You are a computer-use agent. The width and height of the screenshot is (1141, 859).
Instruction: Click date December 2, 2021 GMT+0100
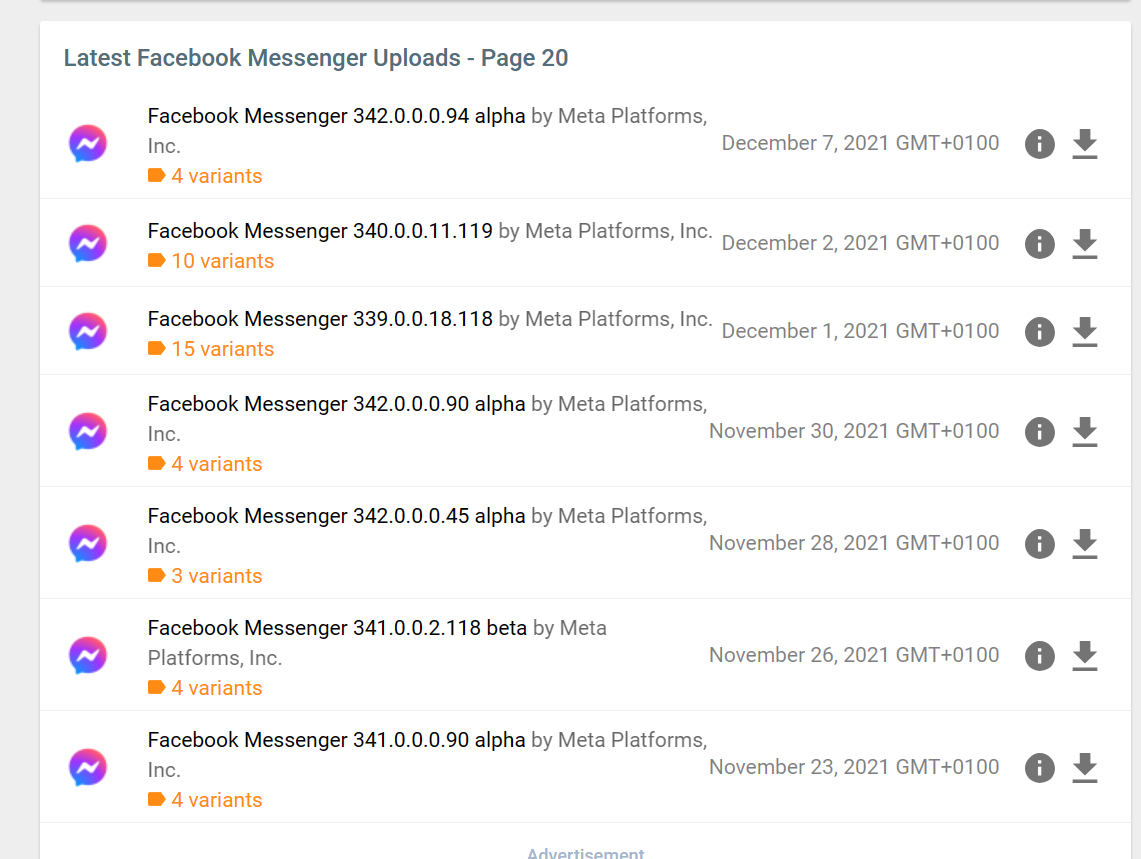pyautogui.click(x=860, y=243)
